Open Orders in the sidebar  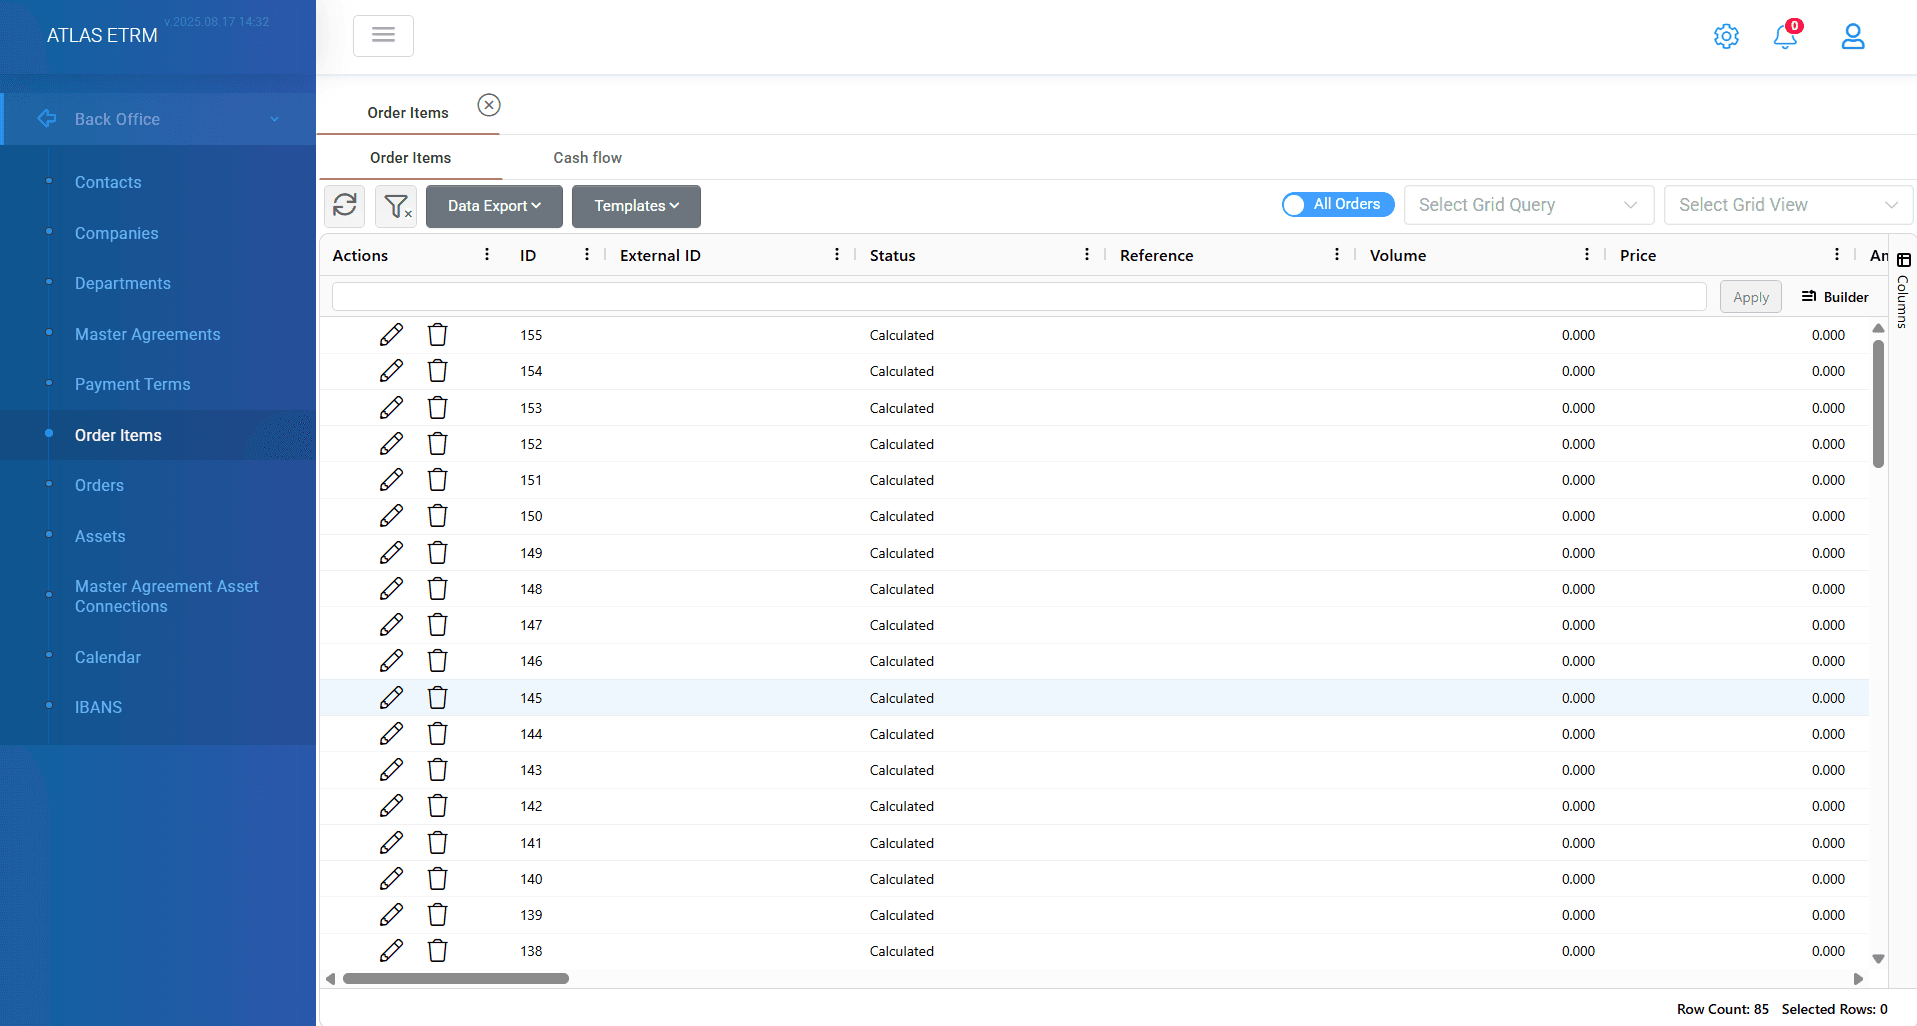(x=100, y=485)
